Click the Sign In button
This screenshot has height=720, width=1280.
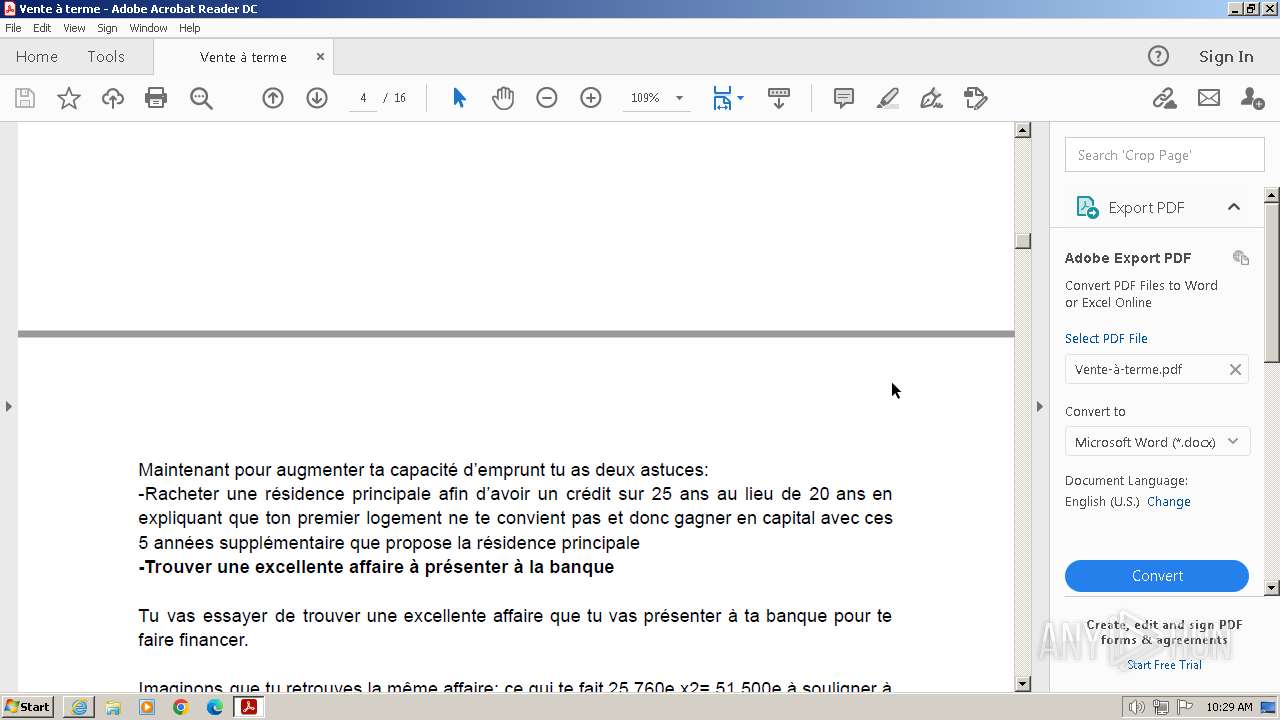(1226, 57)
